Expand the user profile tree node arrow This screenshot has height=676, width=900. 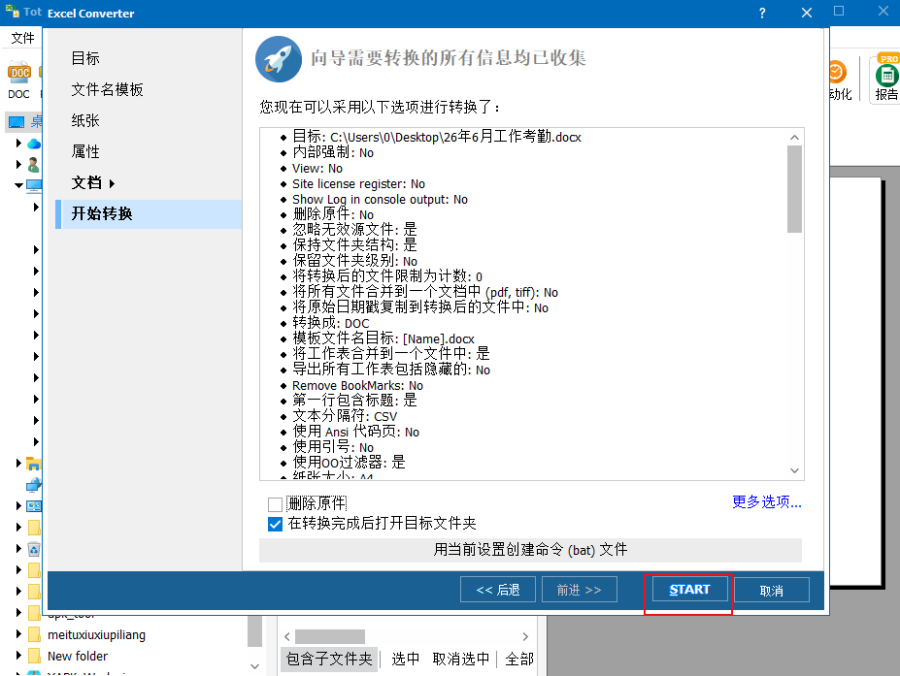pos(18,164)
